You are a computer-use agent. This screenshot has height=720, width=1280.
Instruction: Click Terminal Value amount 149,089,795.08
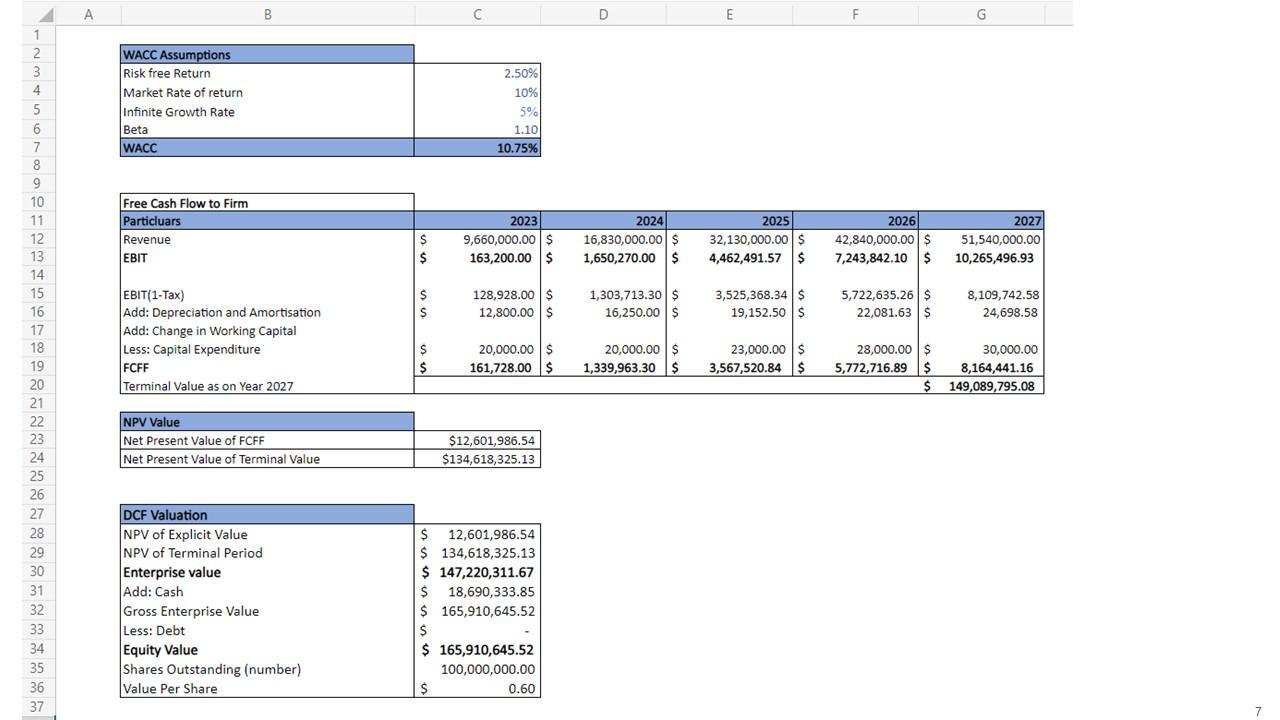[x=981, y=386]
